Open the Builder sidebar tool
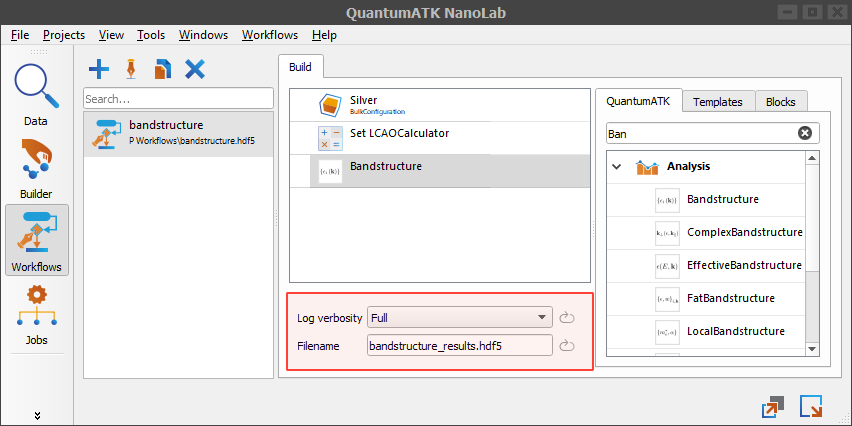Image resolution: width=852 pixels, height=426 pixels. pyautogui.click(x=36, y=169)
